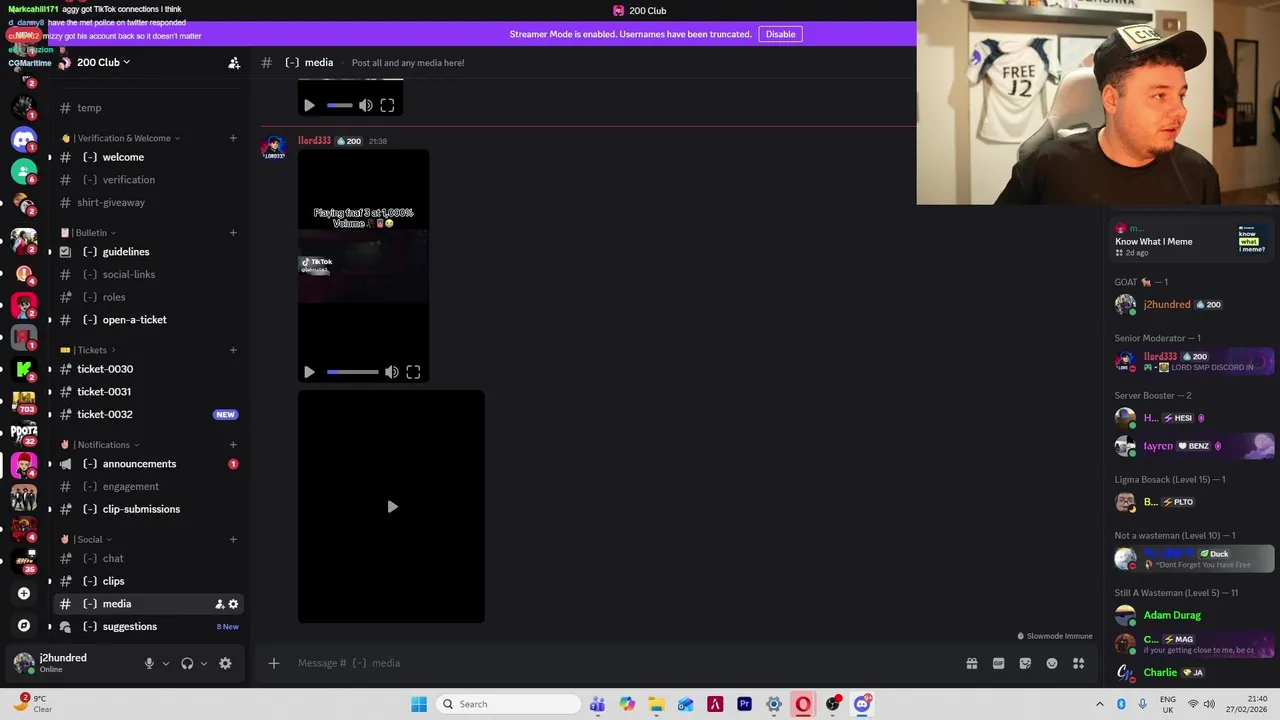Open the ticket-0032 channel
This screenshot has width=1280, height=720.
(149, 414)
